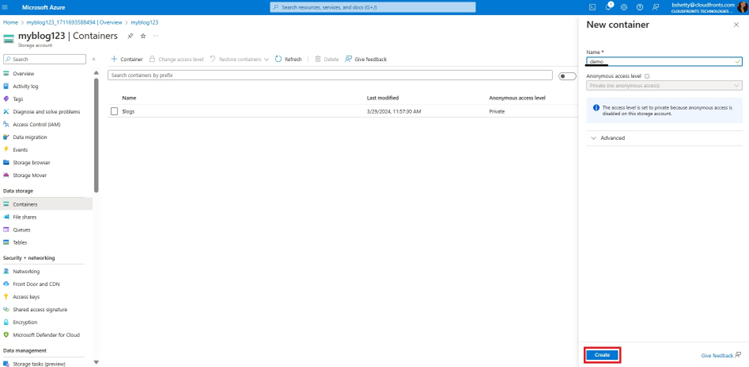Pin the myblog123 Containers blade

[130, 36]
